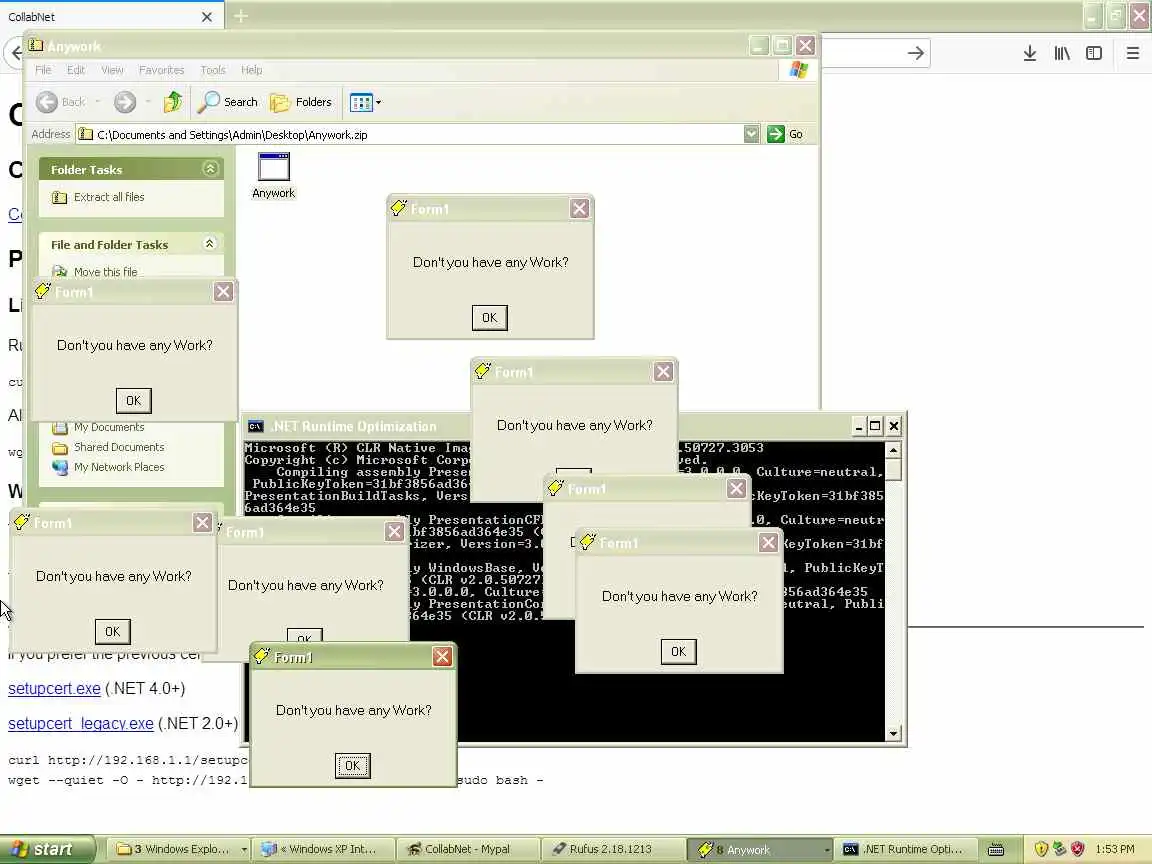Open the View menu in Anywork window
Viewport: 1152px width, 864px height.
[x=112, y=70]
